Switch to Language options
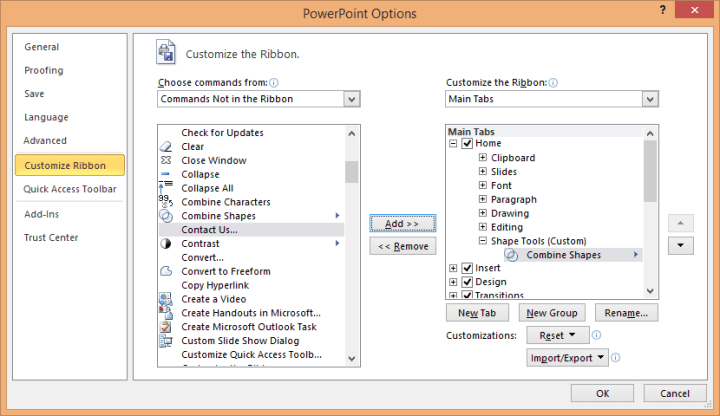720x416 pixels. (46, 117)
